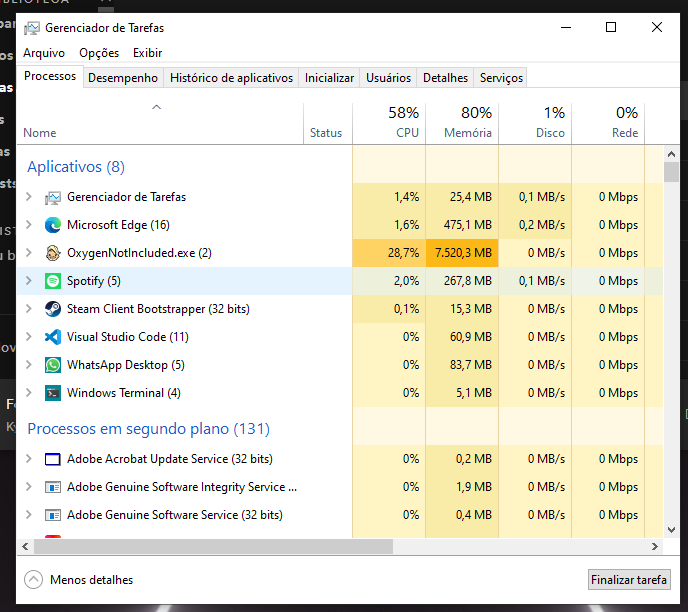
Task: Click the Menos detalhes circle arrow icon
Action: pyautogui.click(x=33, y=580)
